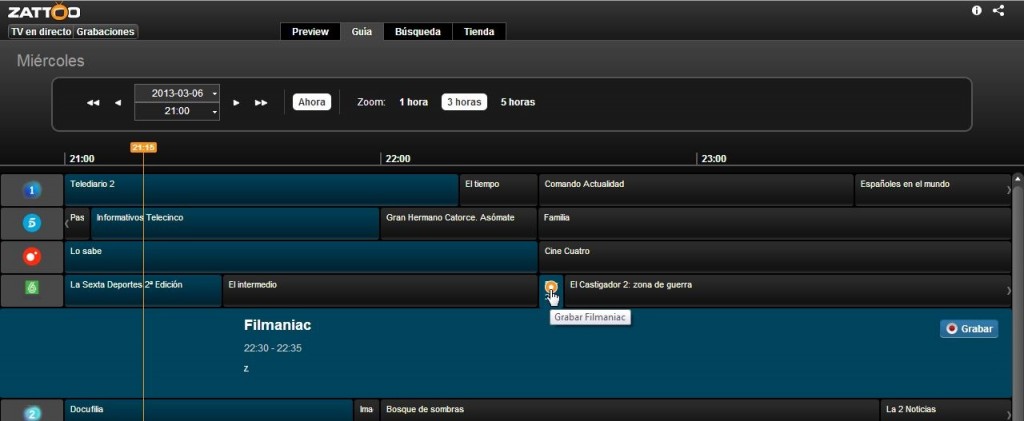Viewport: 1024px width, 421px height.
Task: Open the date dropdown showing 2013-03-06
Action: click(x=177, y=93)
